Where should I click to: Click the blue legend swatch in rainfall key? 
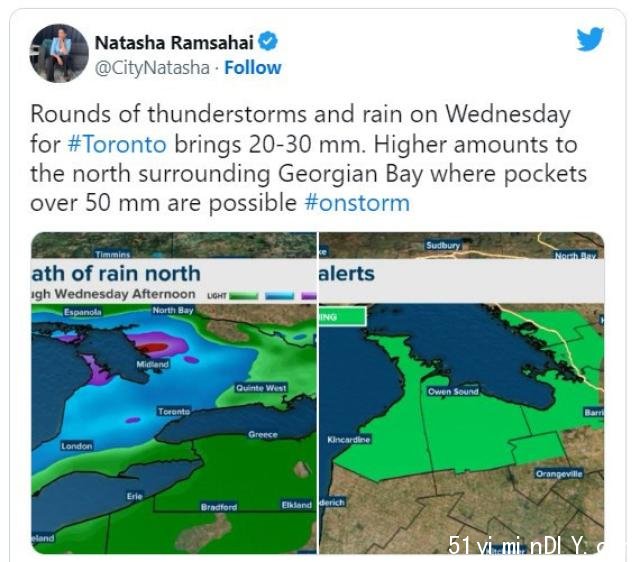[x=280, y=296]
